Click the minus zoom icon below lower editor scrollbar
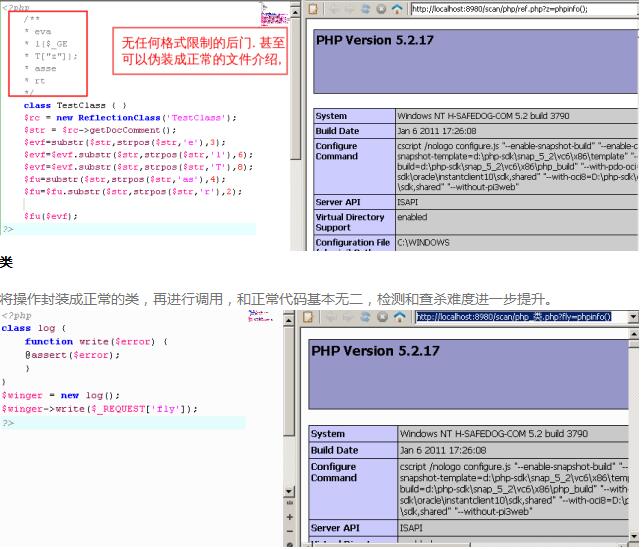 coord(289,531)
